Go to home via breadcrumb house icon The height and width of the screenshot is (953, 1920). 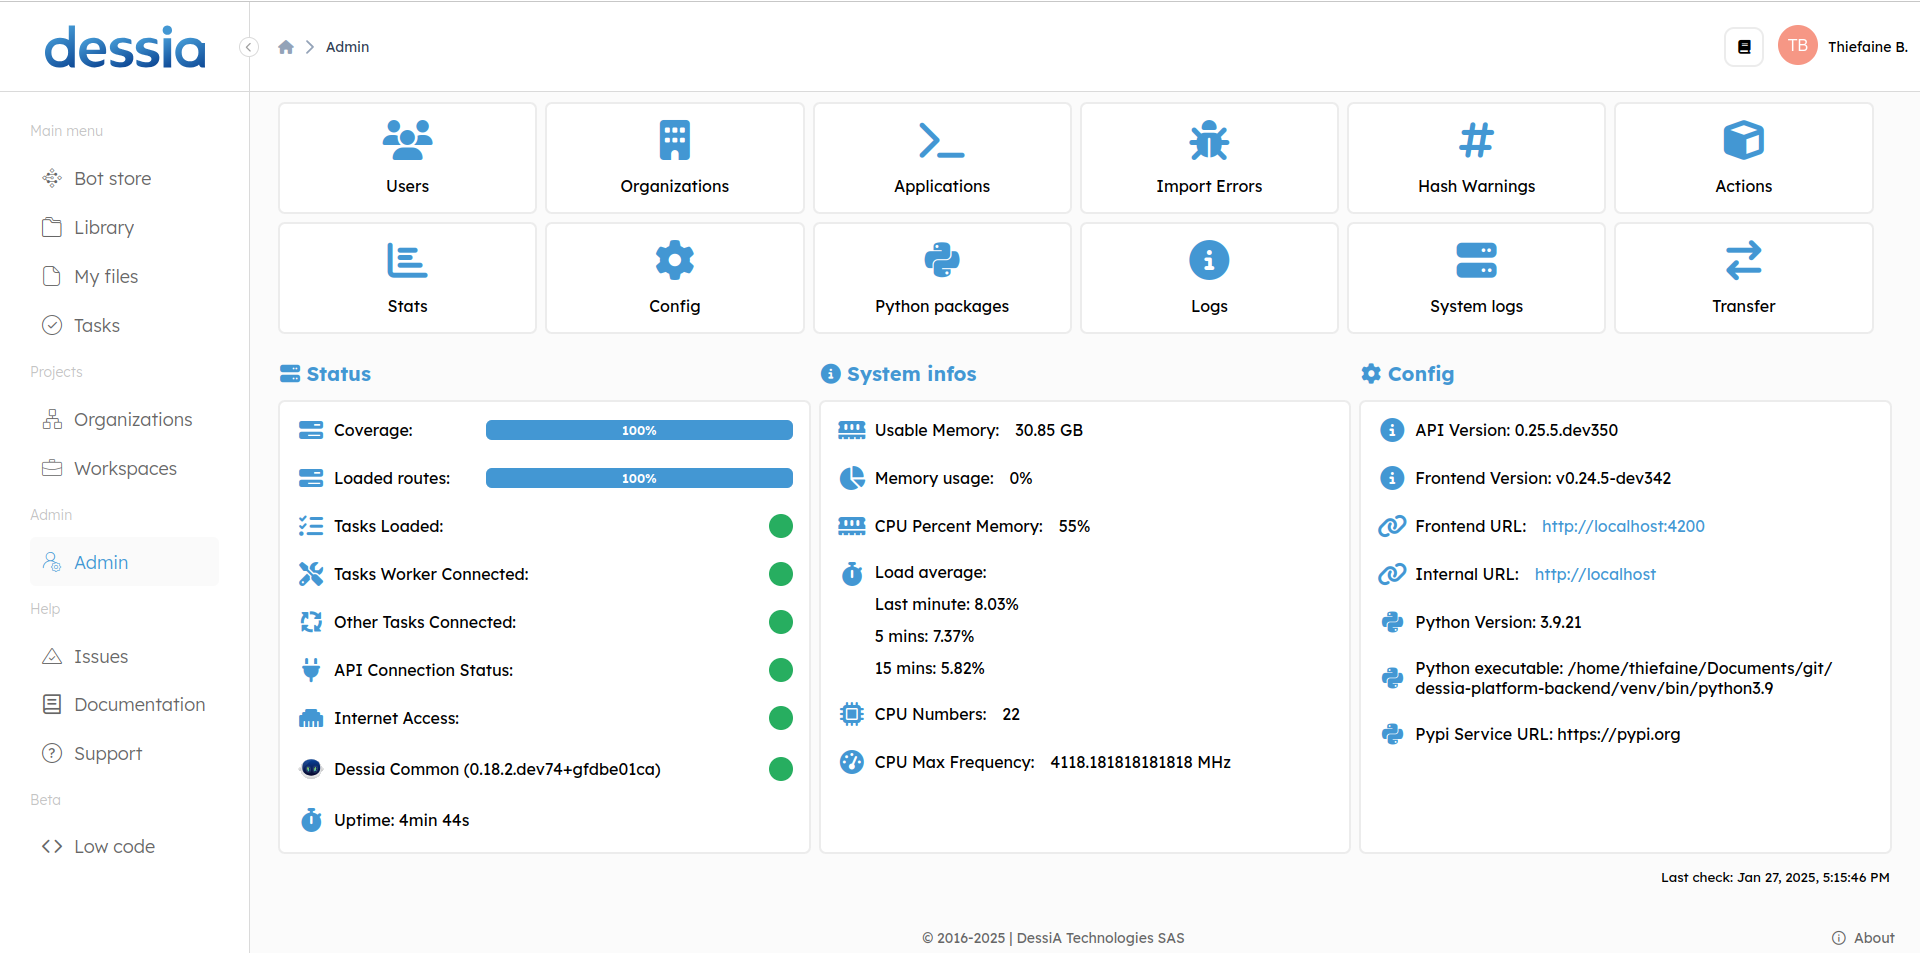point(286,47)
